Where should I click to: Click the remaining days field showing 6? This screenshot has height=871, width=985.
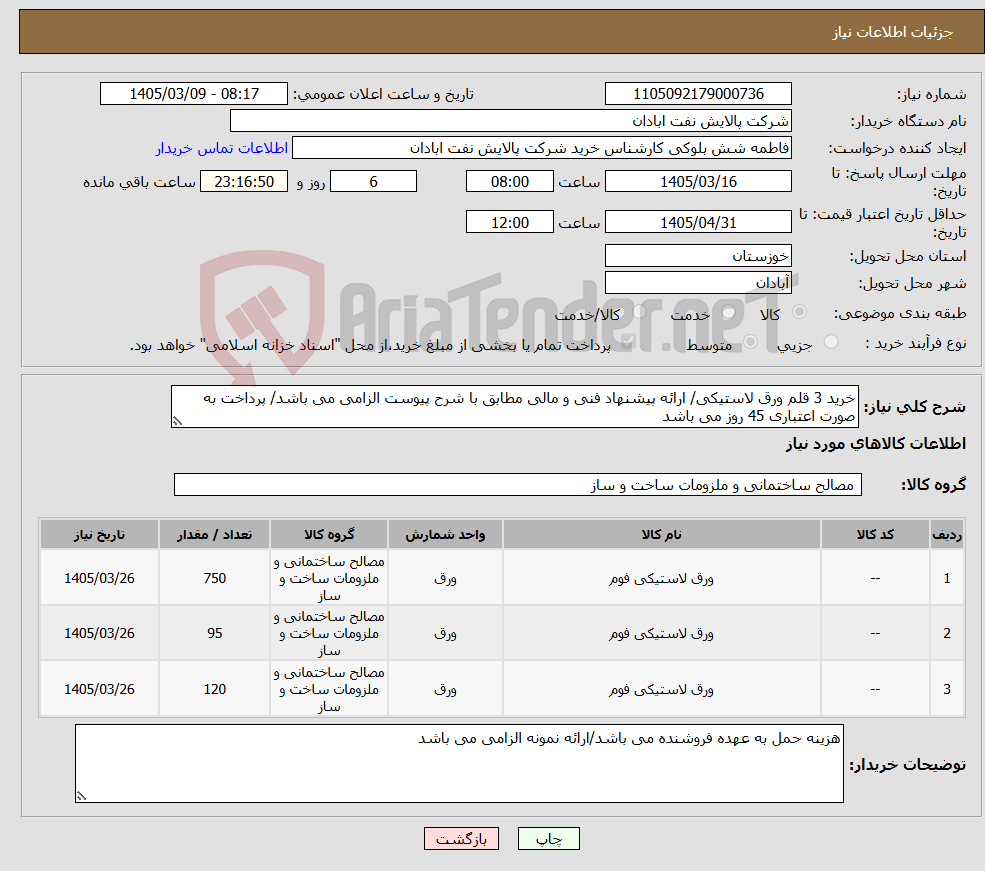[x=373, y=182]
